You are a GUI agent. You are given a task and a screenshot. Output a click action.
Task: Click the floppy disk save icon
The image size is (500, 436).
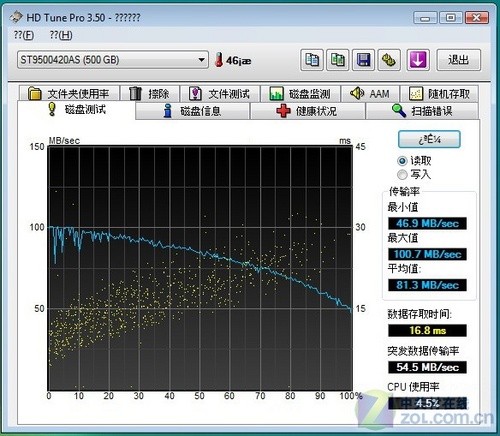point(363,60)
